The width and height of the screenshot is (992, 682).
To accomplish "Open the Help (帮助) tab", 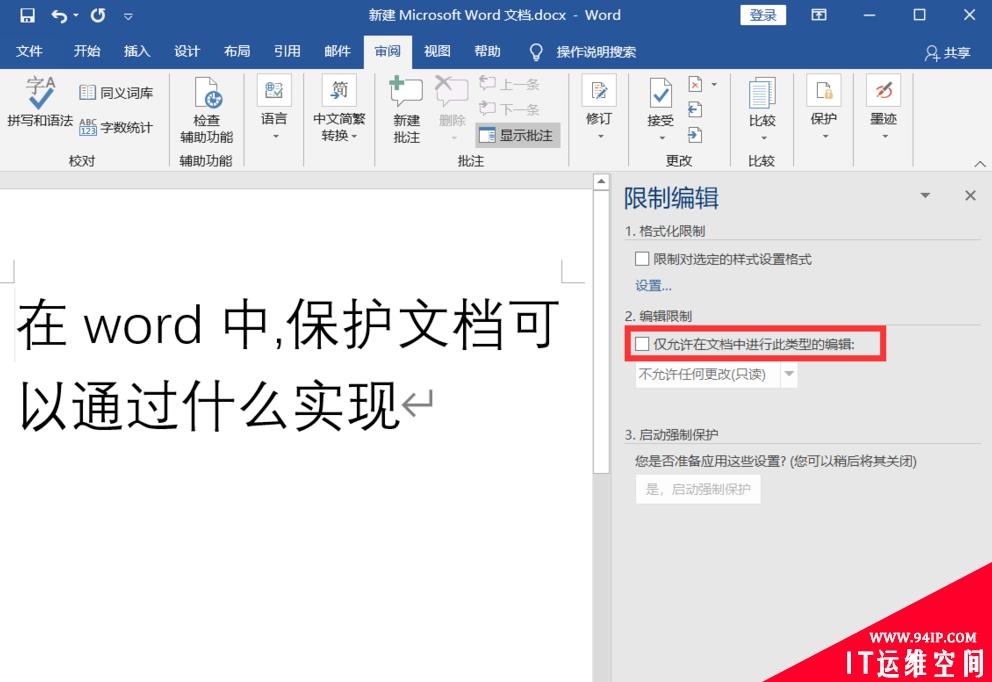I will tap(487, 51).
